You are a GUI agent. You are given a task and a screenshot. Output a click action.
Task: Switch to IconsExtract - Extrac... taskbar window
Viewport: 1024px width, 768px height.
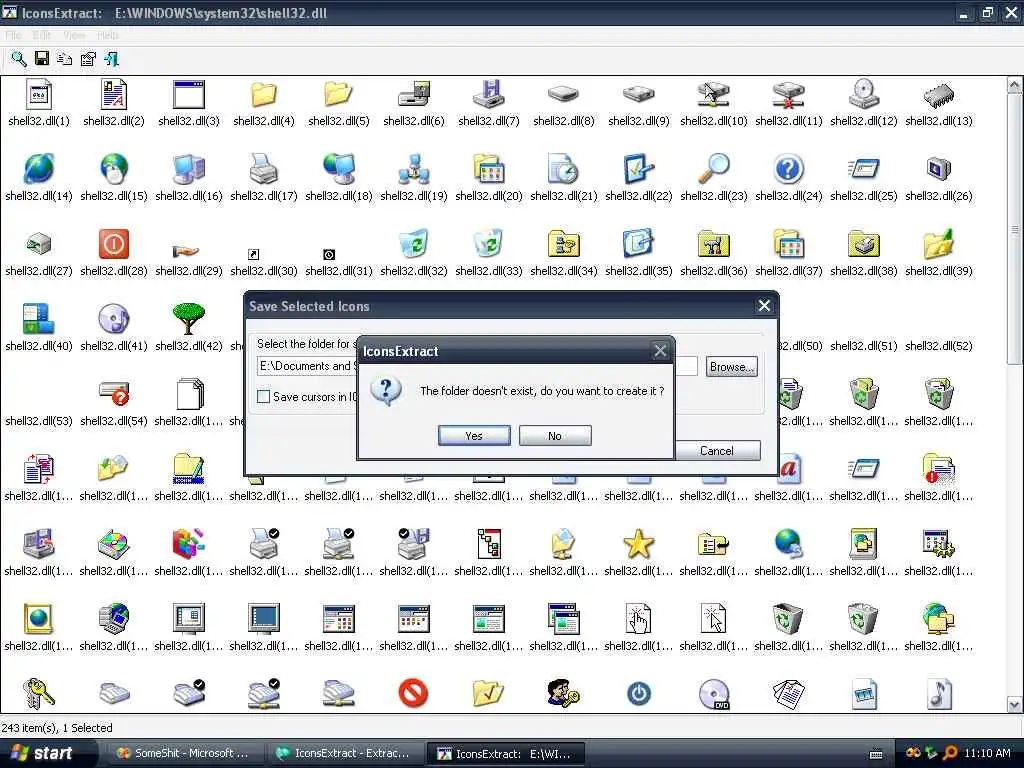click(x=344, y=753)
